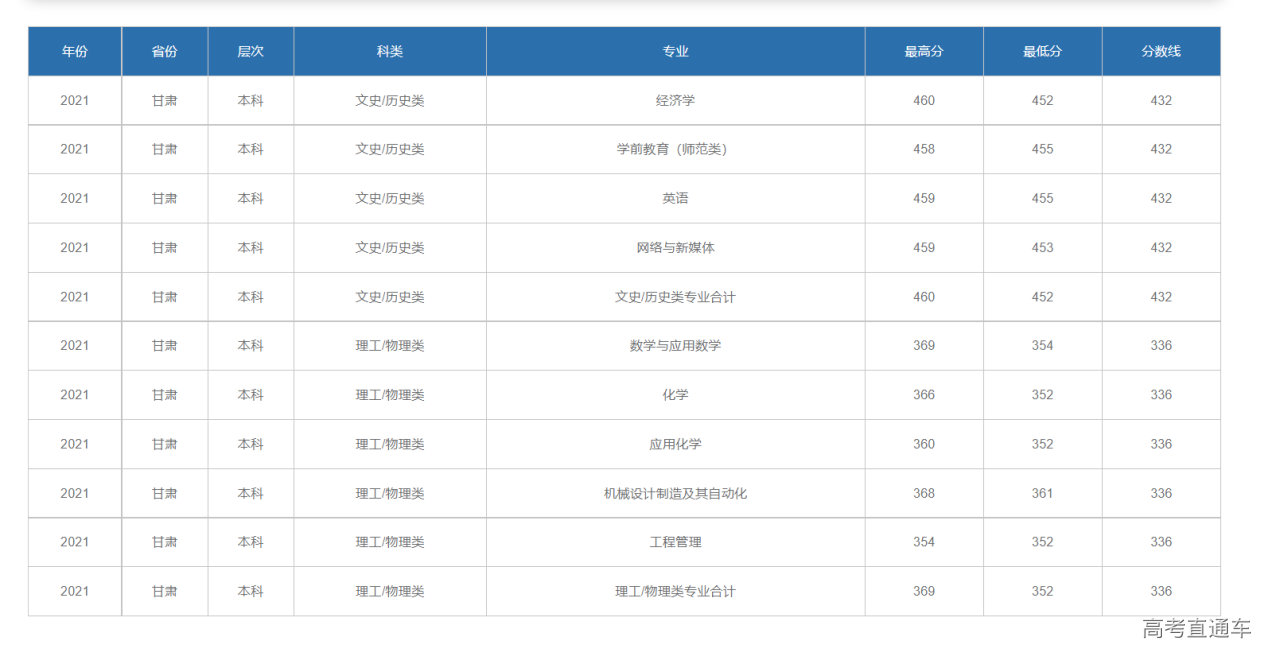Viewport: 1280px width, 668px height.
Task: Select the 分数线 column header
Action: click(x=1161, y=51)
